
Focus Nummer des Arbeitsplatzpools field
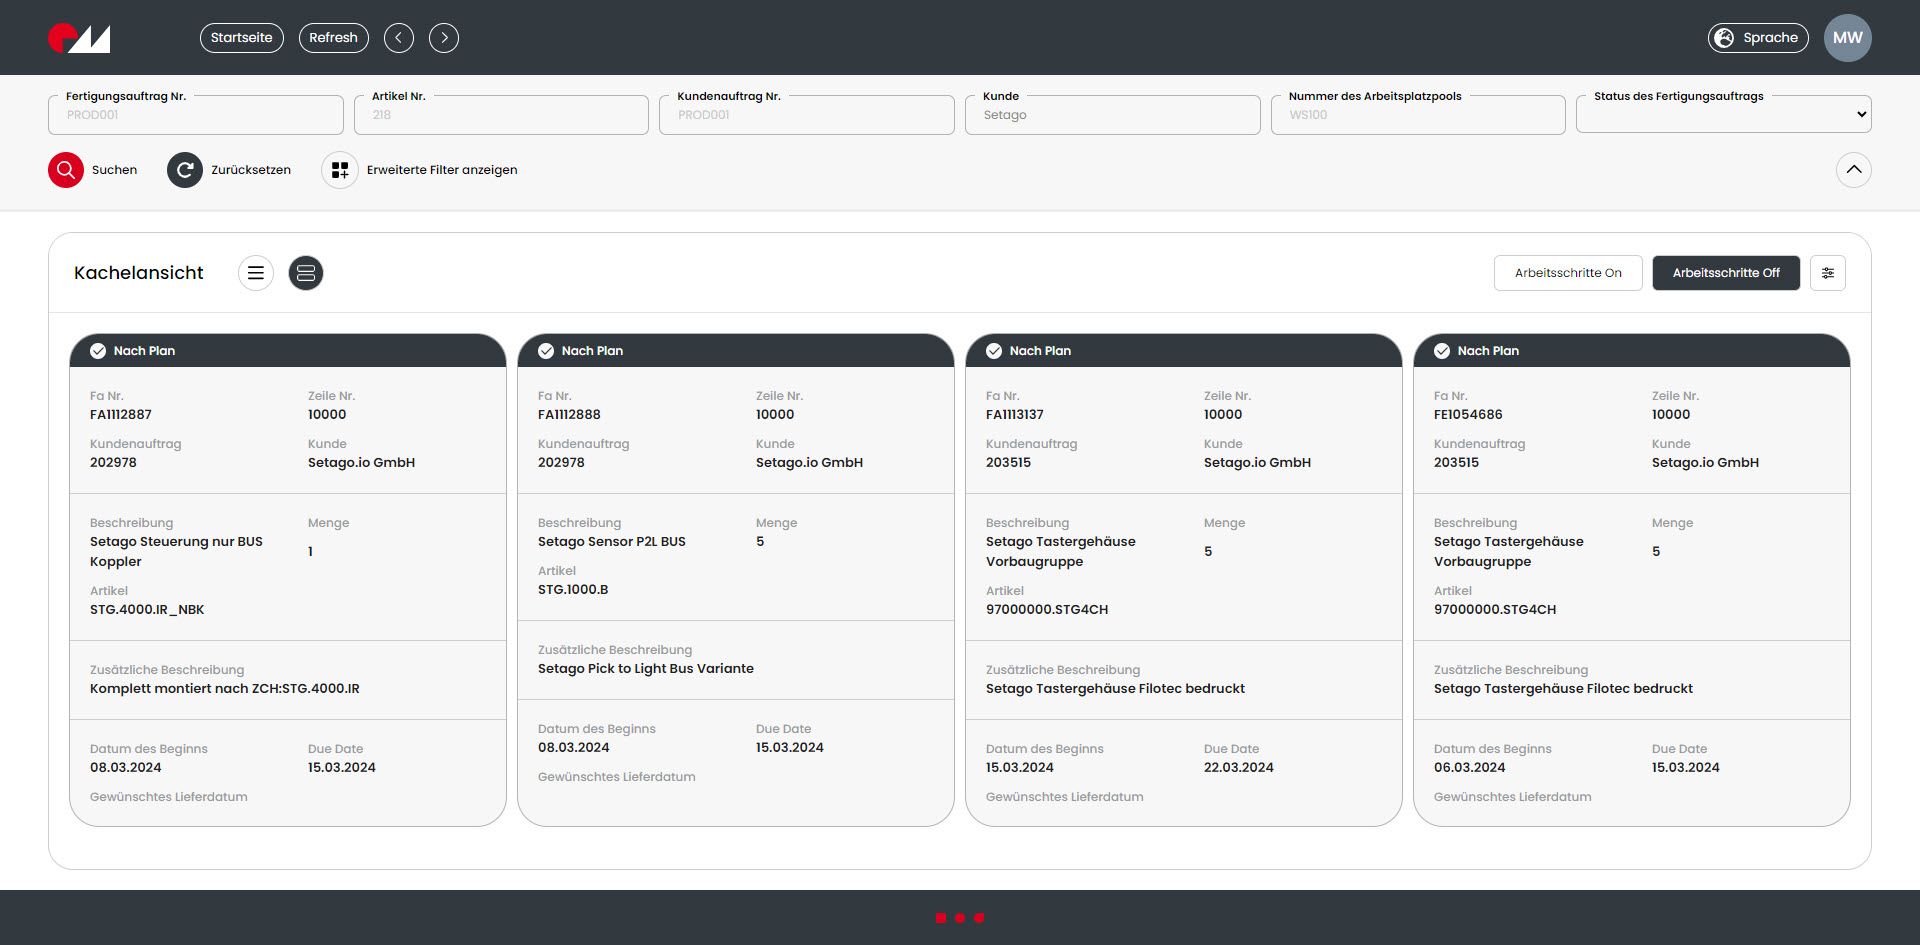click(1418, 115)
